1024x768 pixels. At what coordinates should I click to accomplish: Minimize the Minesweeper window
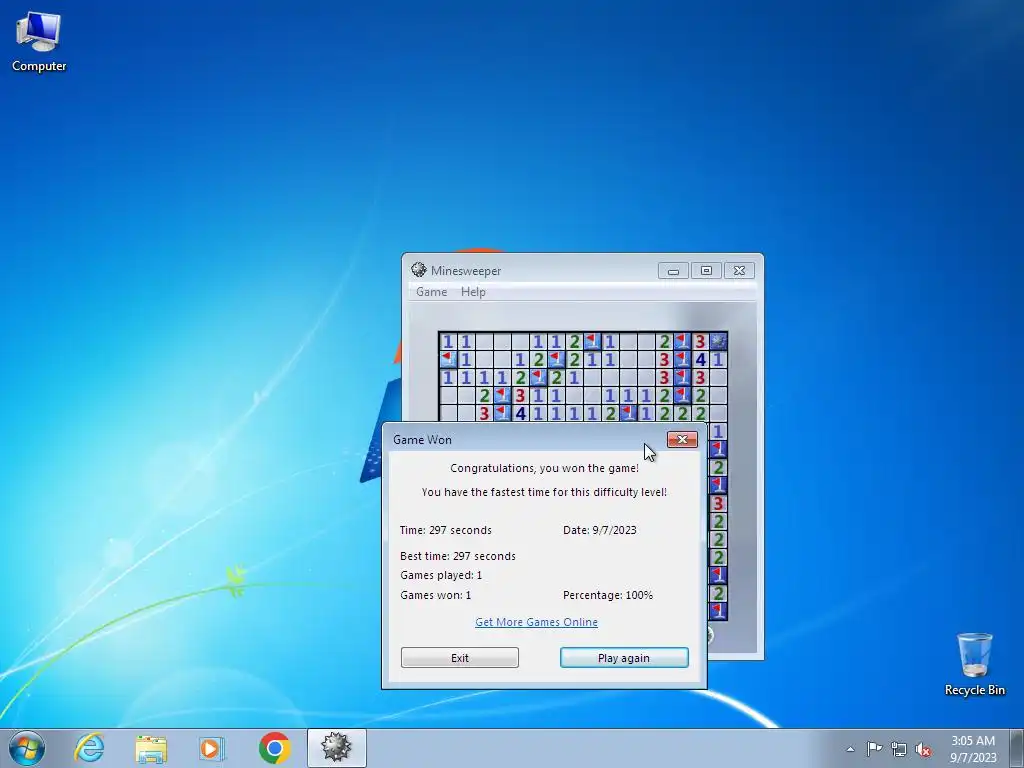[x=673, y=270]
